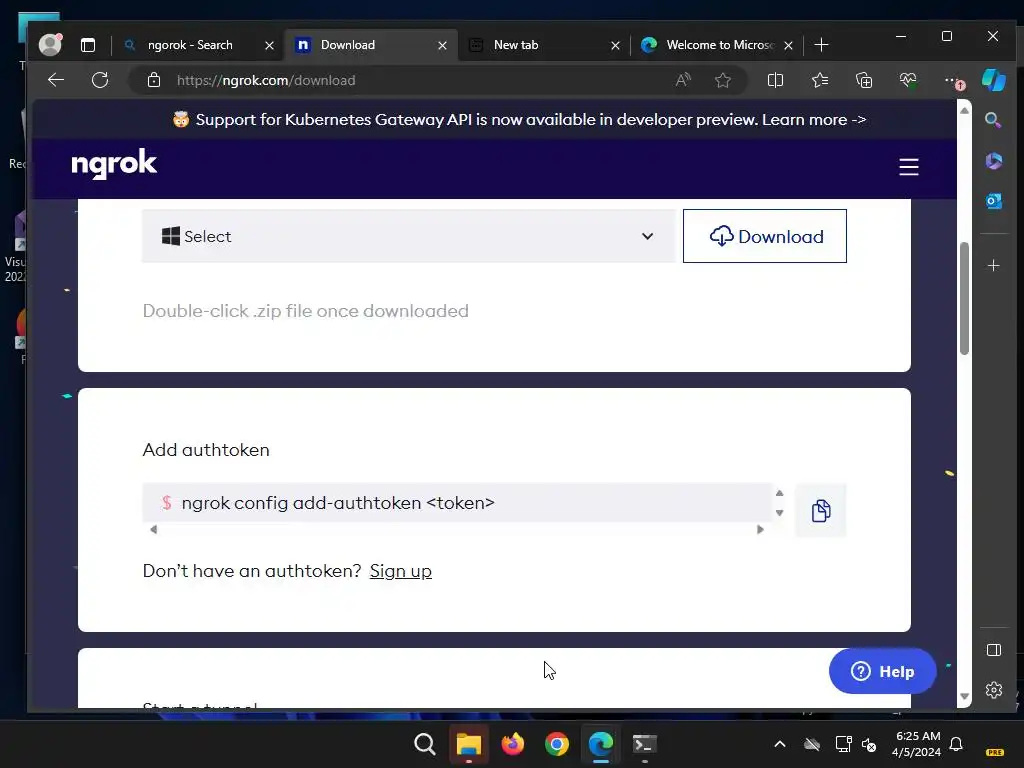Click the address bar URL

click(x=266, y=80)
